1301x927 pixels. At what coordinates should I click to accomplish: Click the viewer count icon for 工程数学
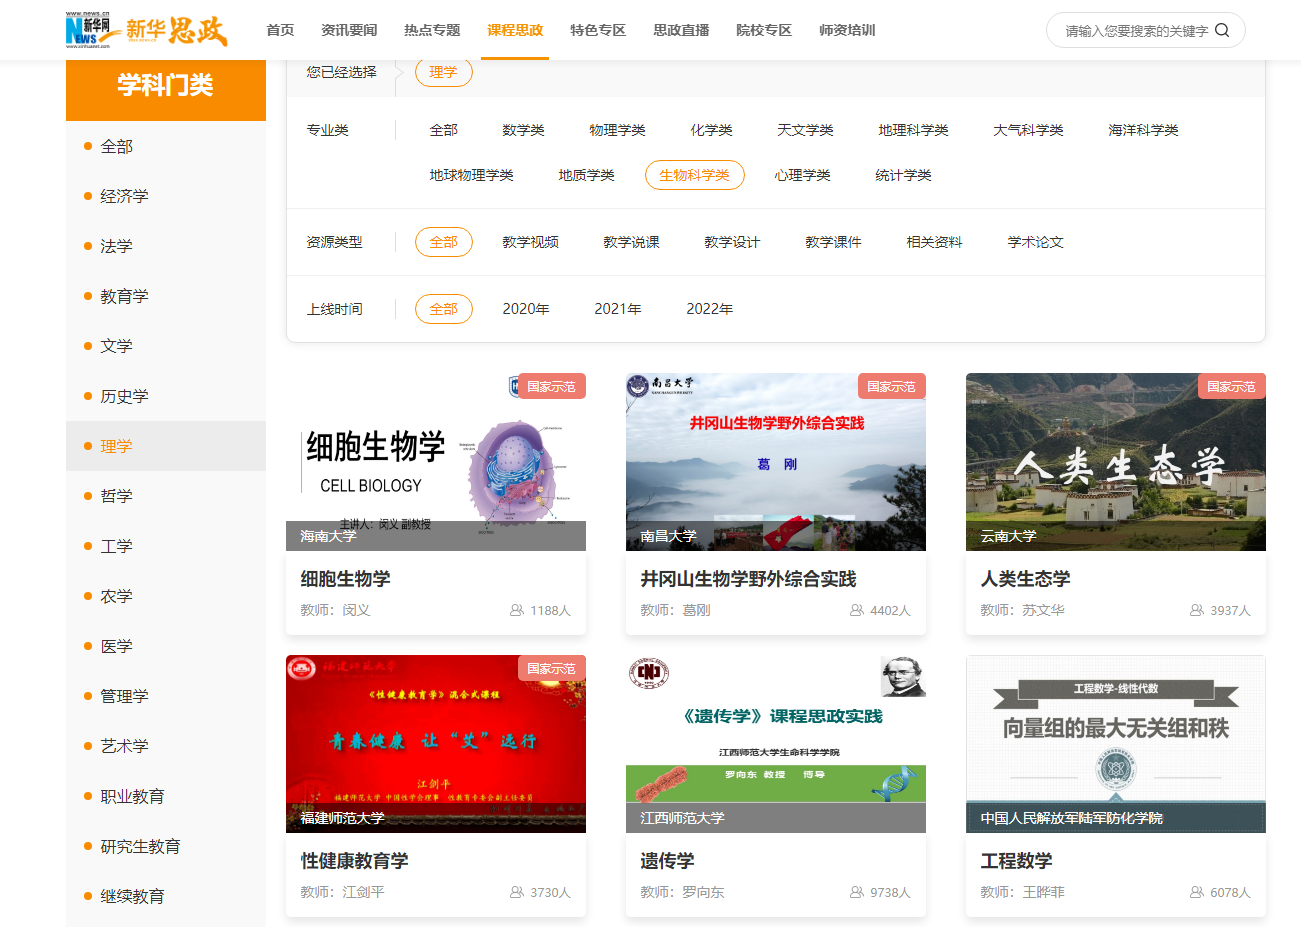click(1197, 892)
